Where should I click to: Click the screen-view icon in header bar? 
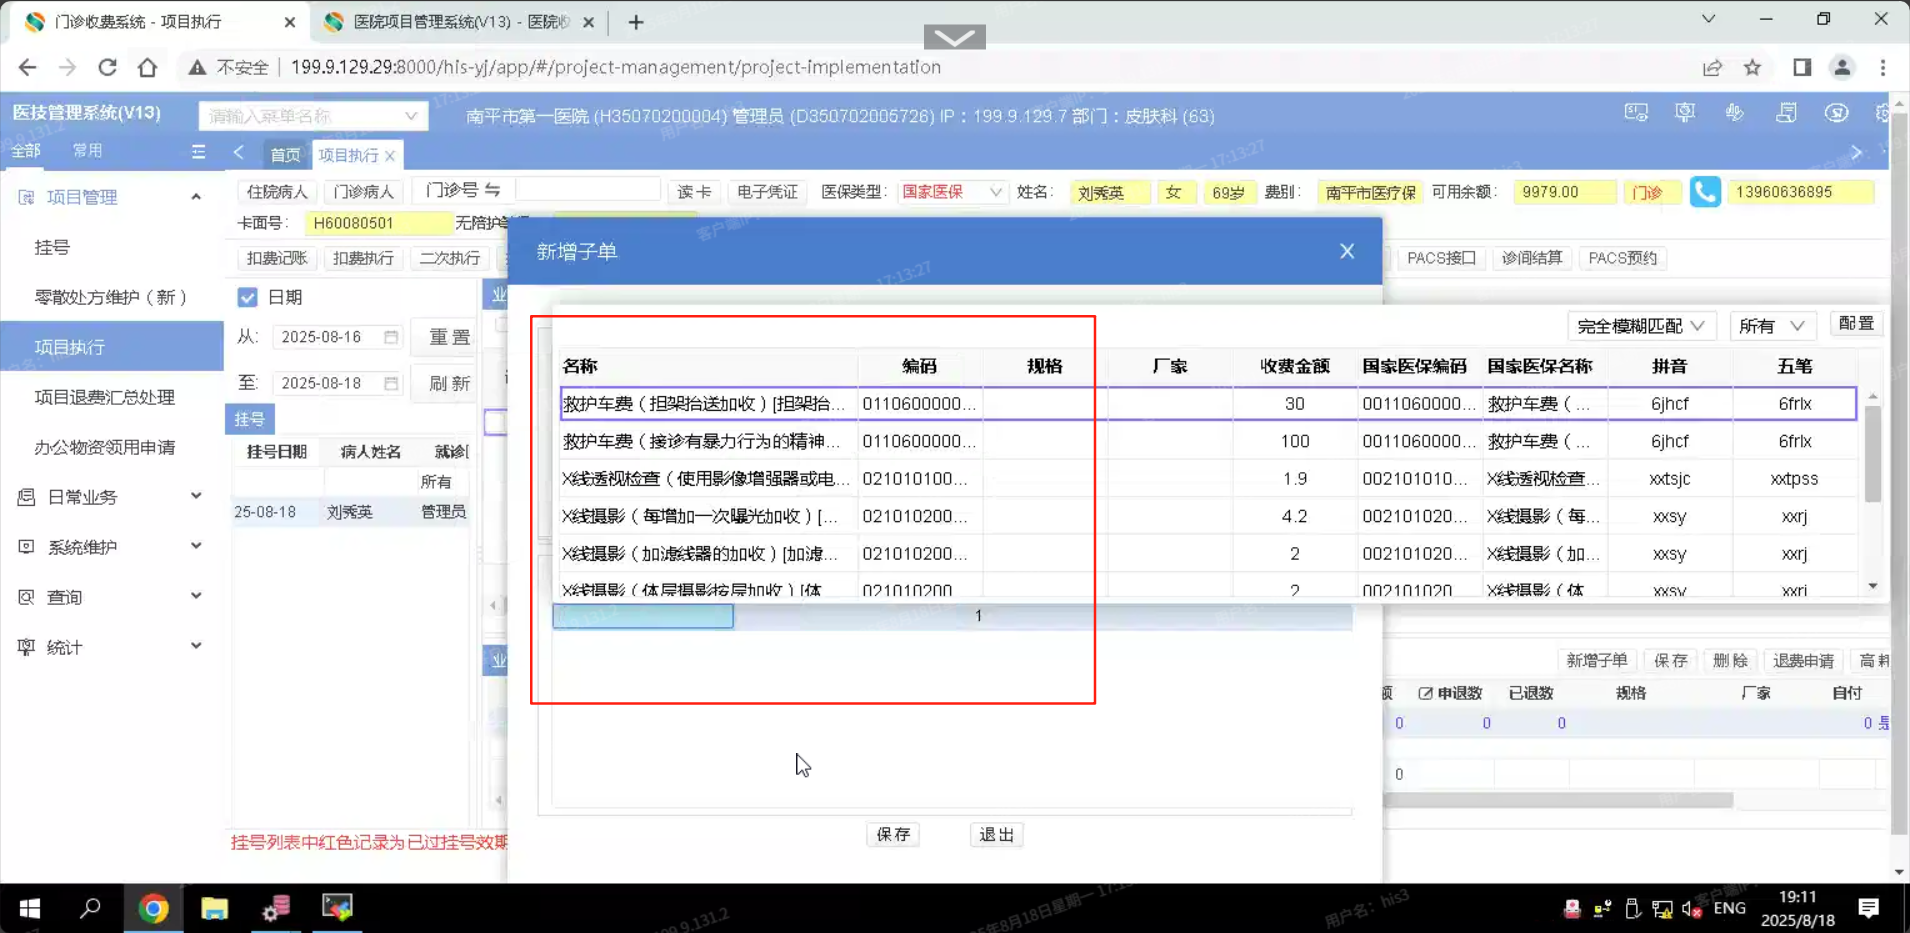(1636, 113)
